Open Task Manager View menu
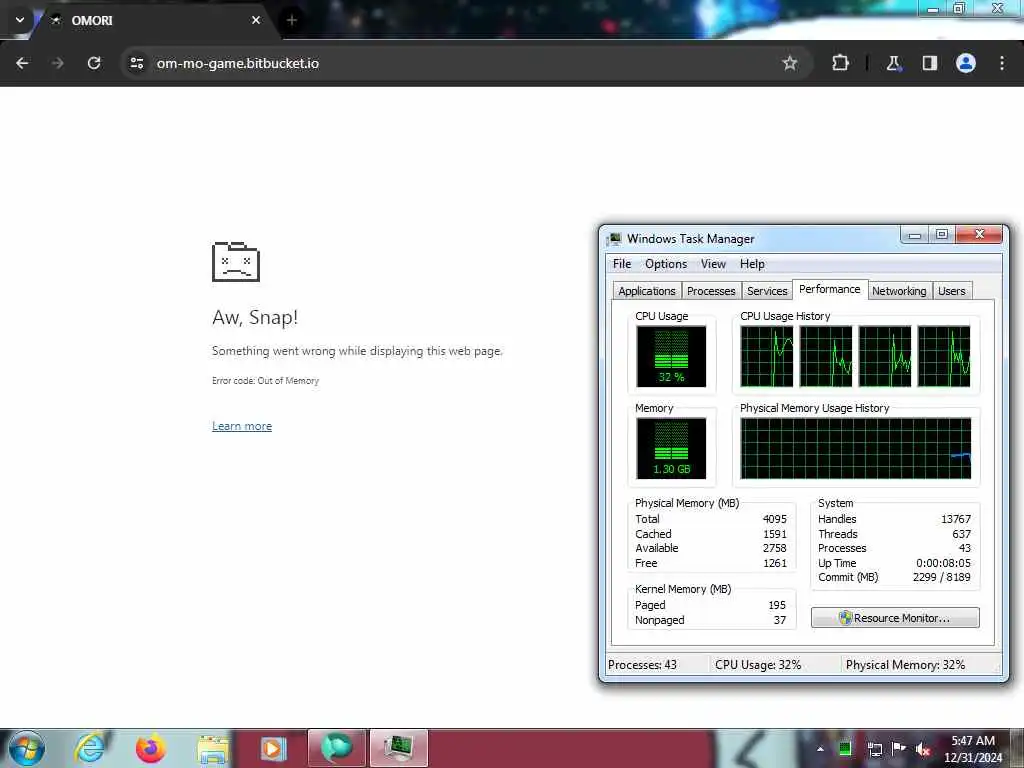 tap(713, 264)
